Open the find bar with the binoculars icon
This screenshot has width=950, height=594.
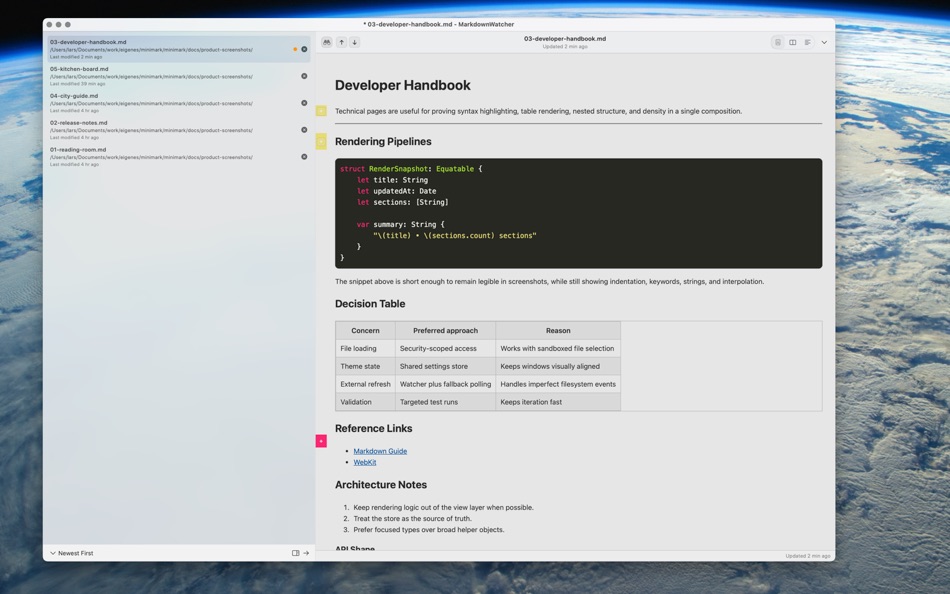(326, 42)
